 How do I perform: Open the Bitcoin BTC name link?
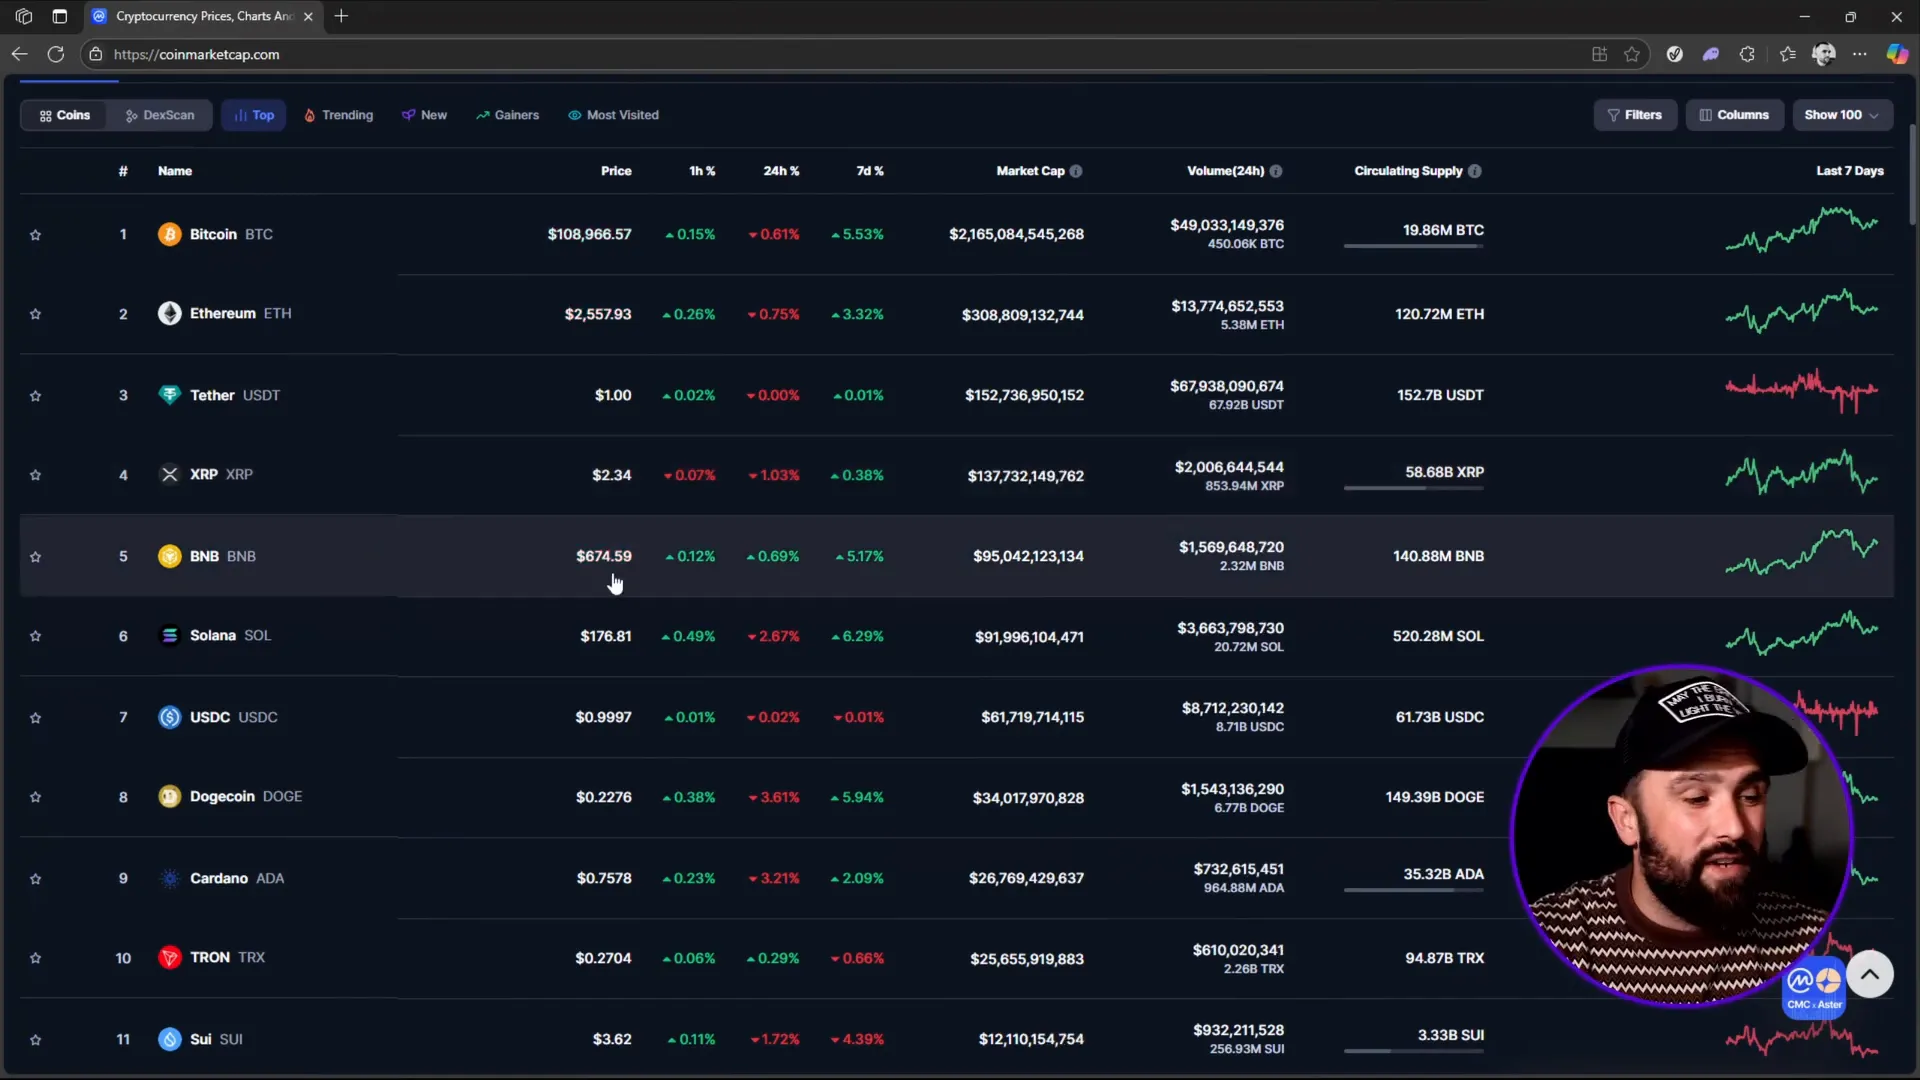coord(231,234)
